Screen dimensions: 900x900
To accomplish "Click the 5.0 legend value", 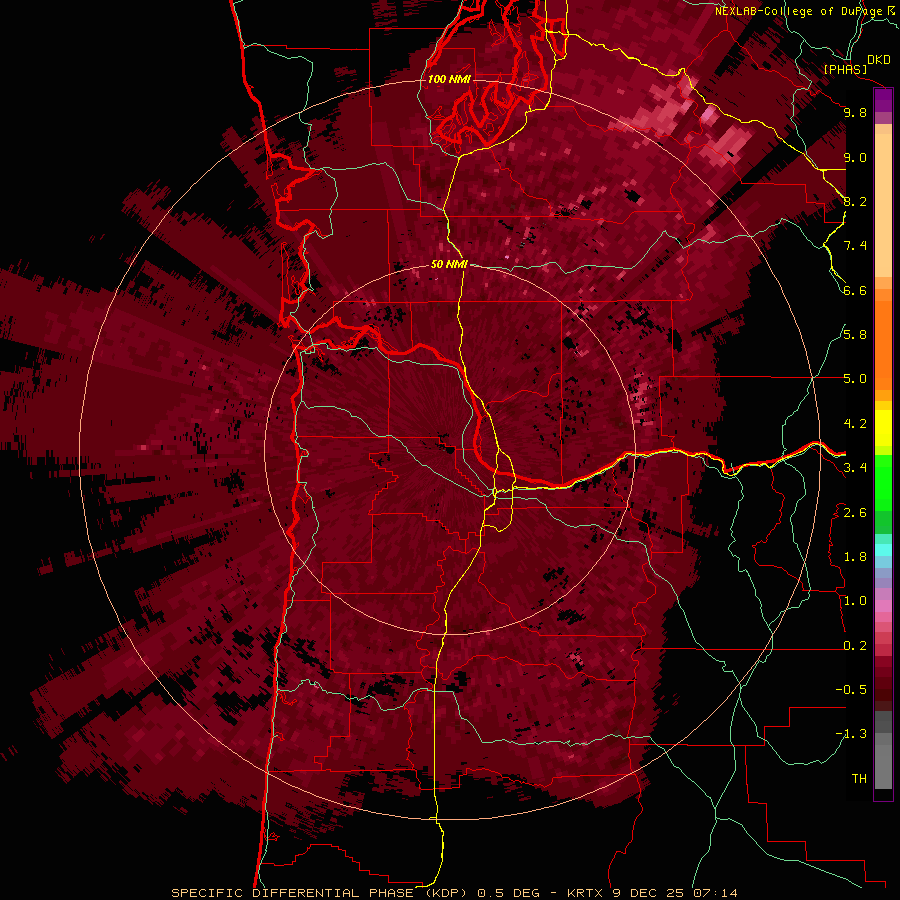I will pyautogui.click(x=855, y=379).
